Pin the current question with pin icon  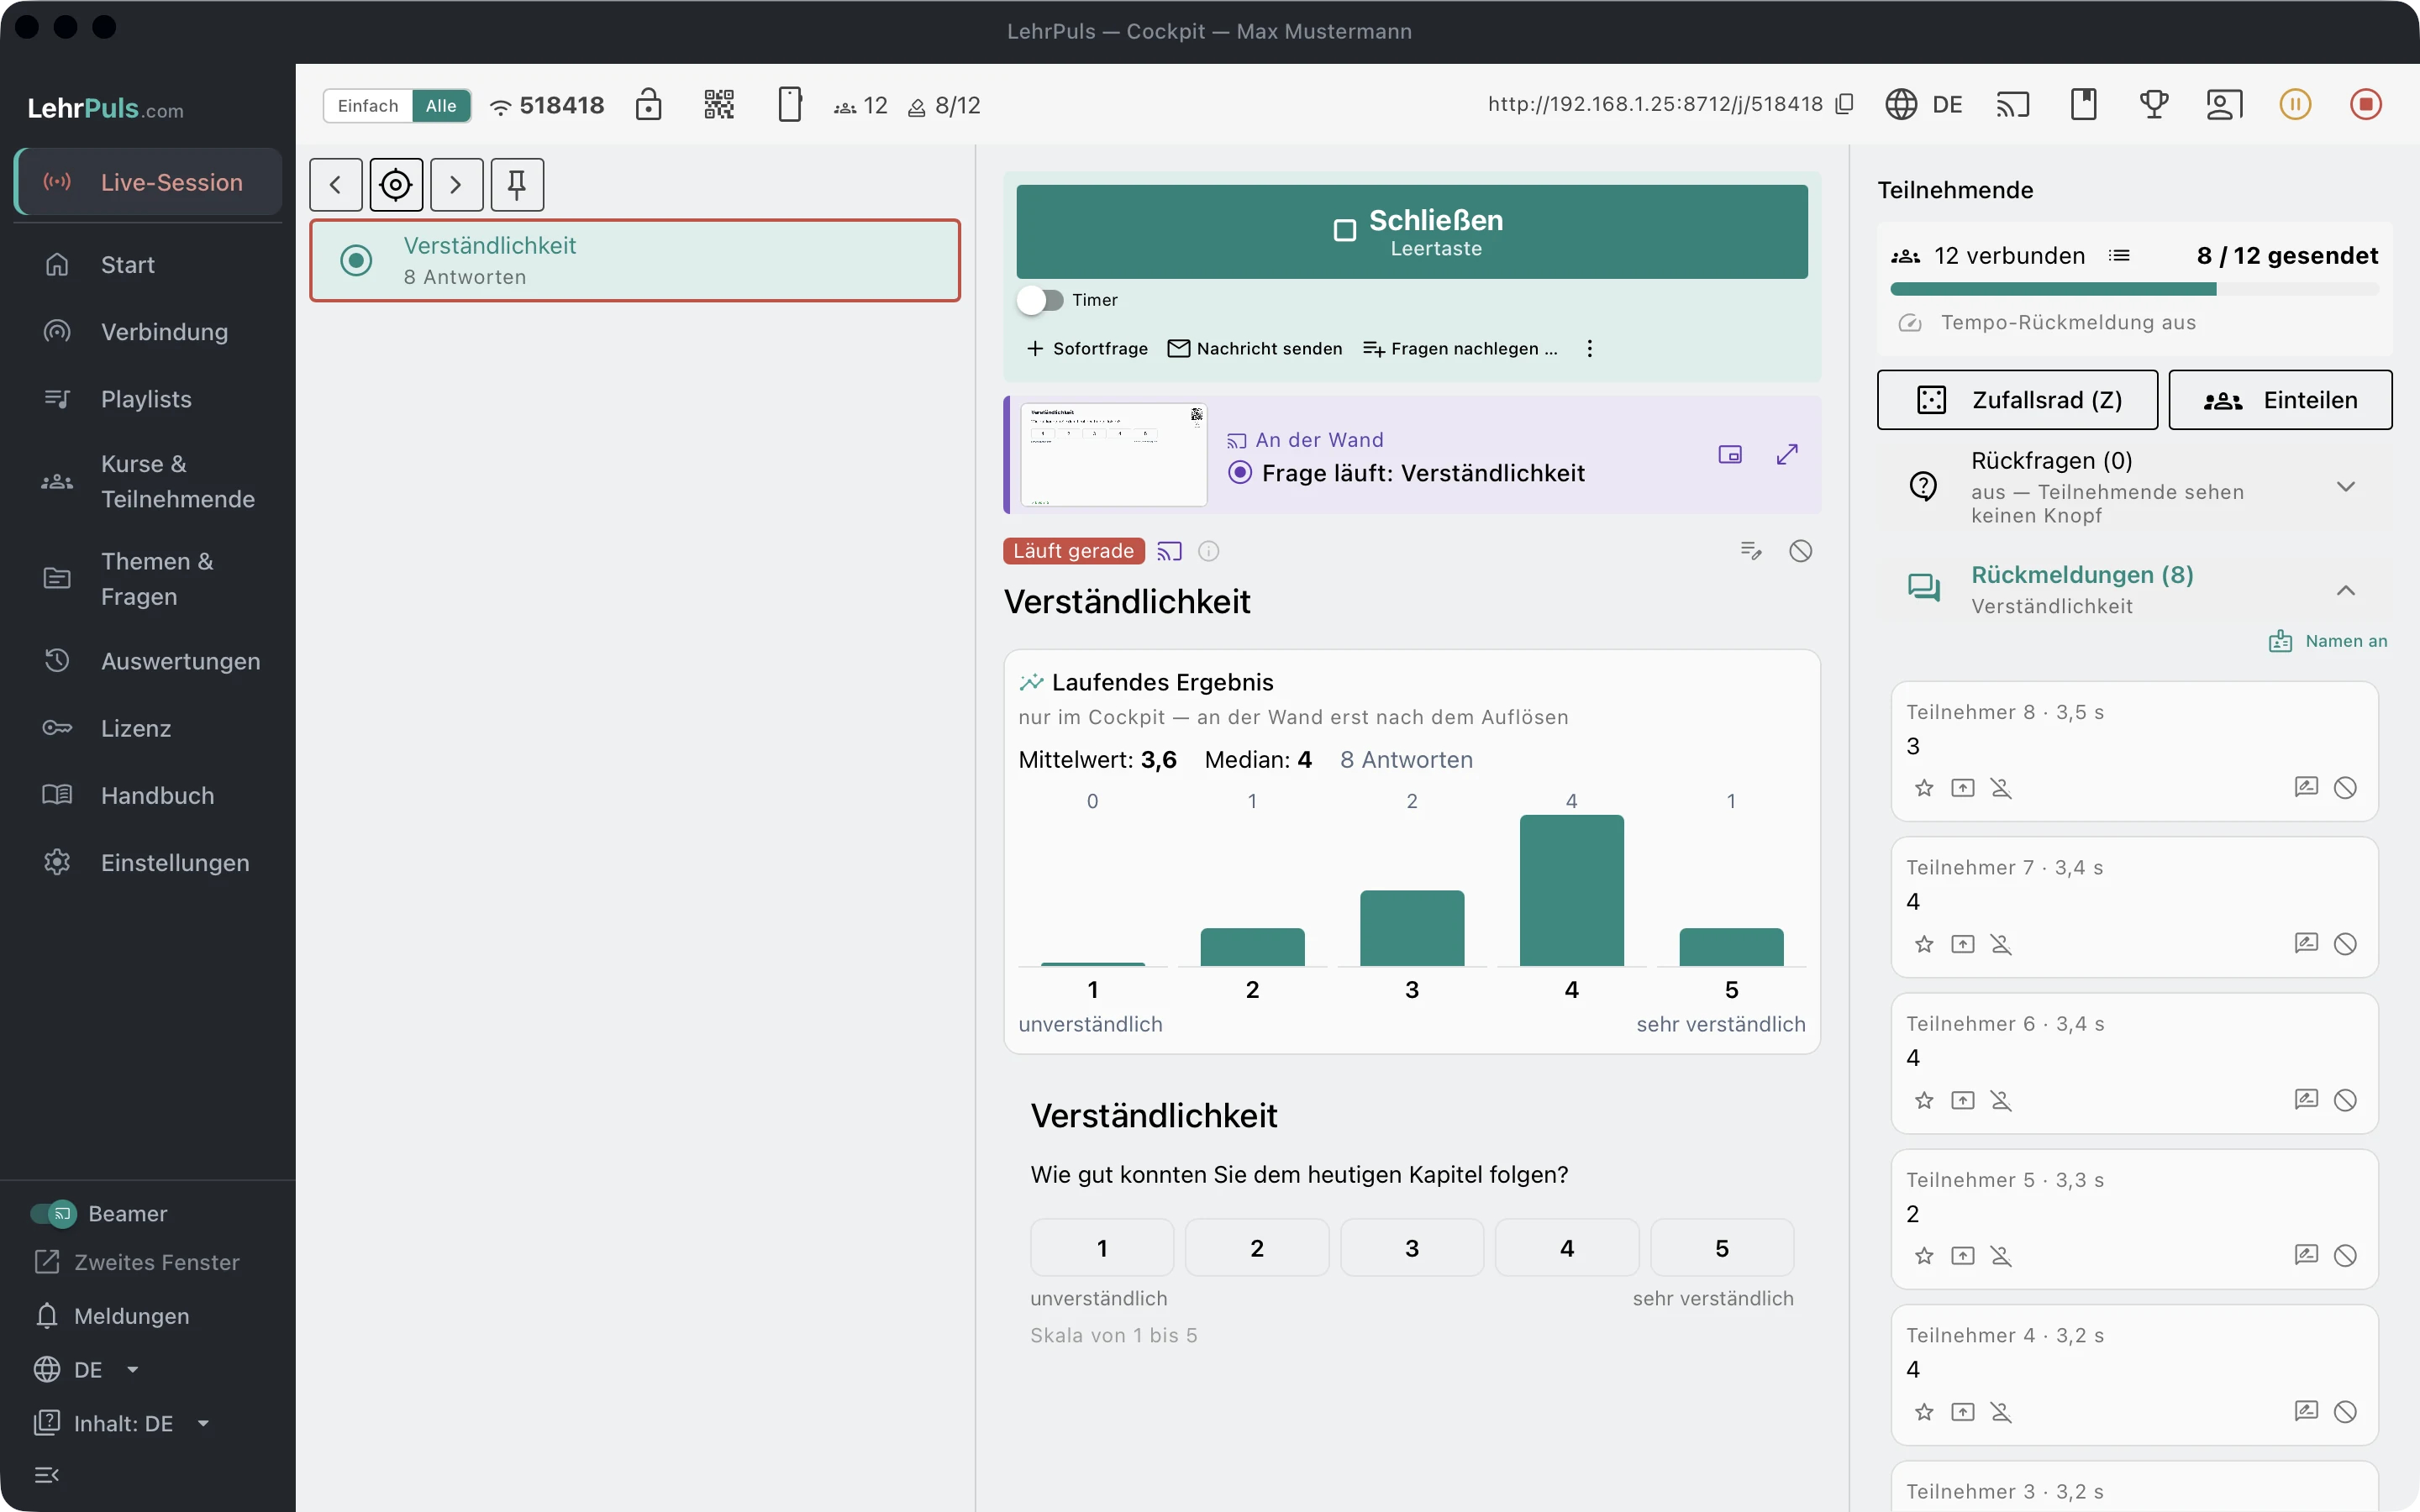517,184
